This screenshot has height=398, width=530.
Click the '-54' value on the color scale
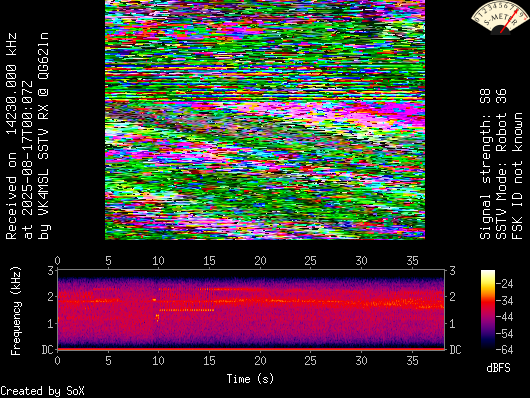504,333
